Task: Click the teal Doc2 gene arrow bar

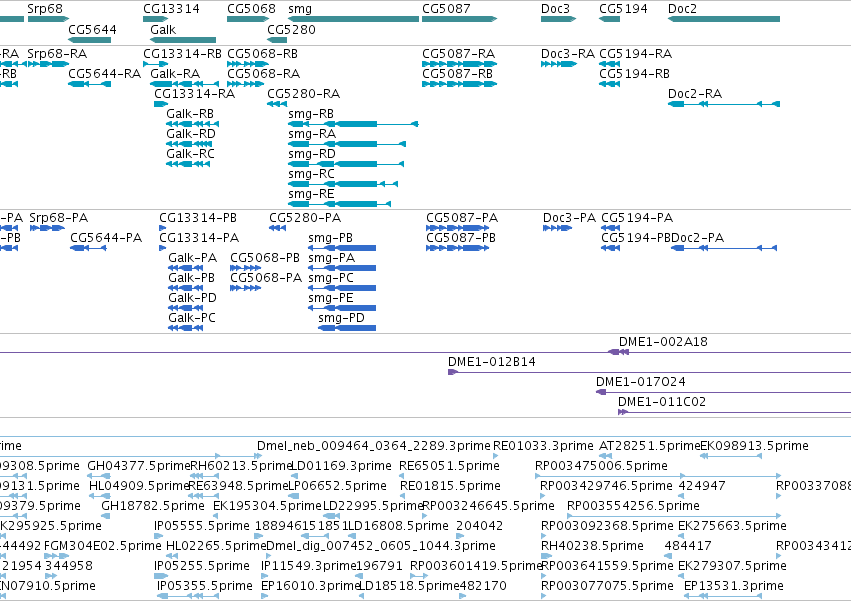Action: pyautogui.click(x=724, y=19)
